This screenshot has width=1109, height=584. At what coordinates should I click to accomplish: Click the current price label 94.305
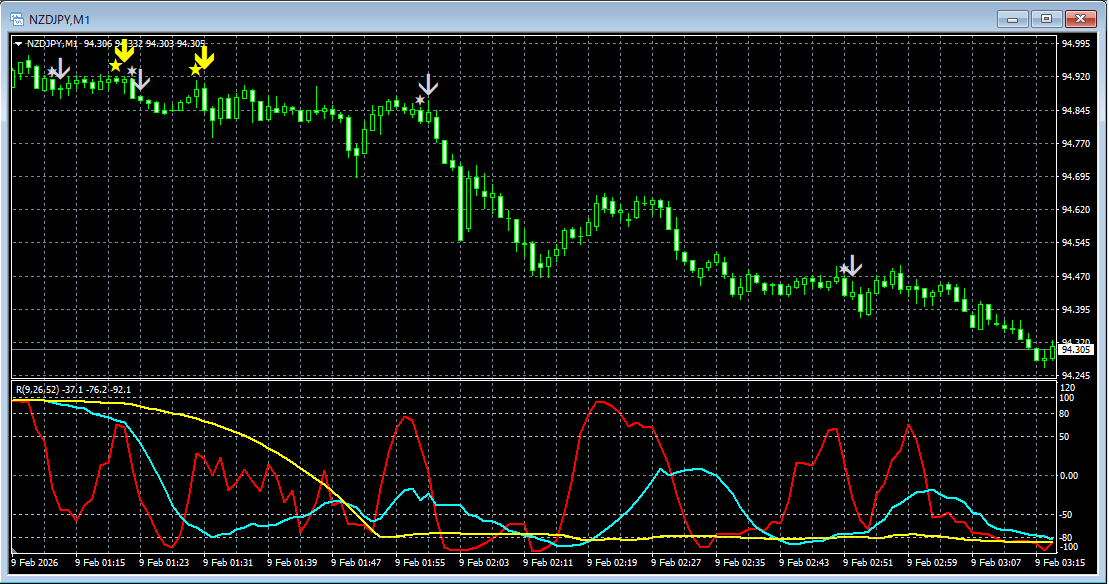[1076, 349]
